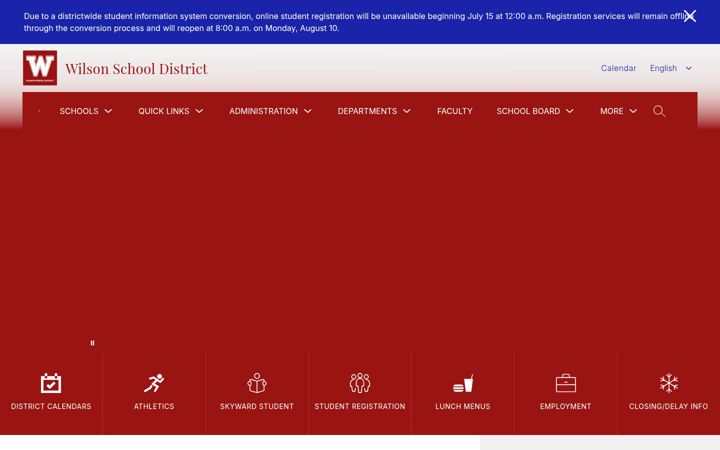Screen dimensions: 720x450
Task: Open the Student Registration text link
Action: pyautogui.click(x=360, y=406)
